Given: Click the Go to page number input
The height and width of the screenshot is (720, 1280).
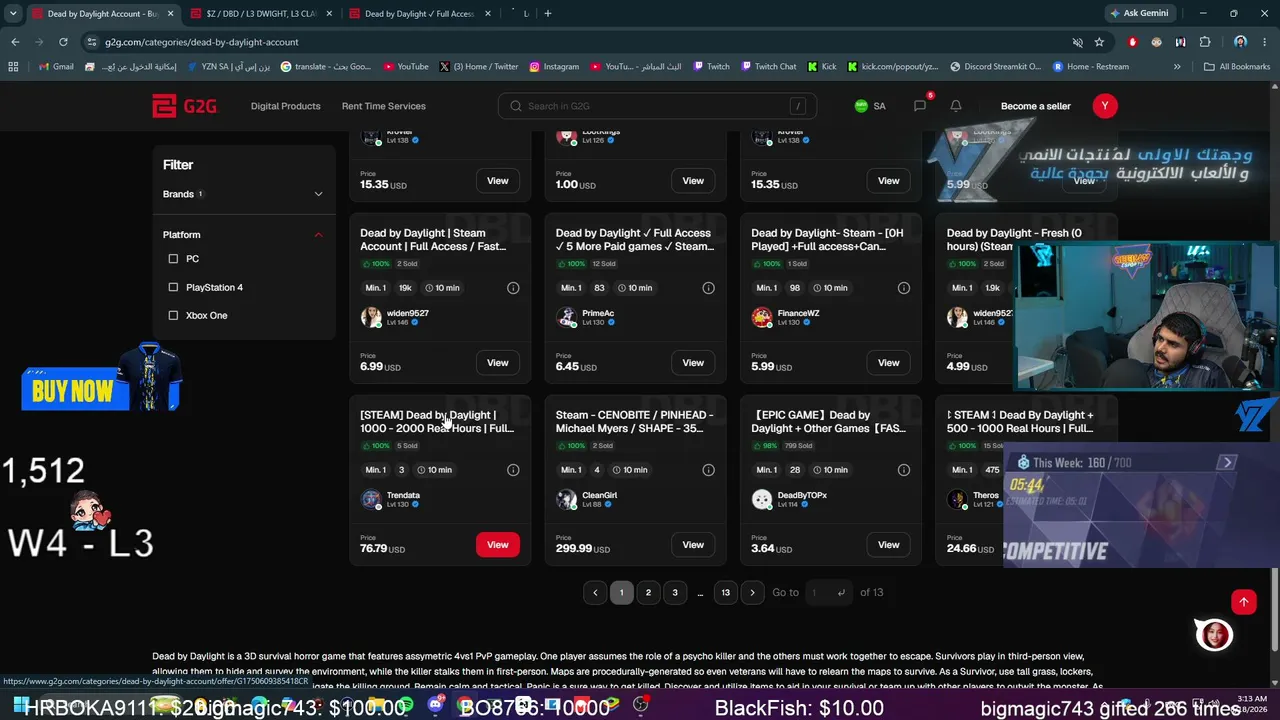Looking at the screenshot, I should pos(828,592).
